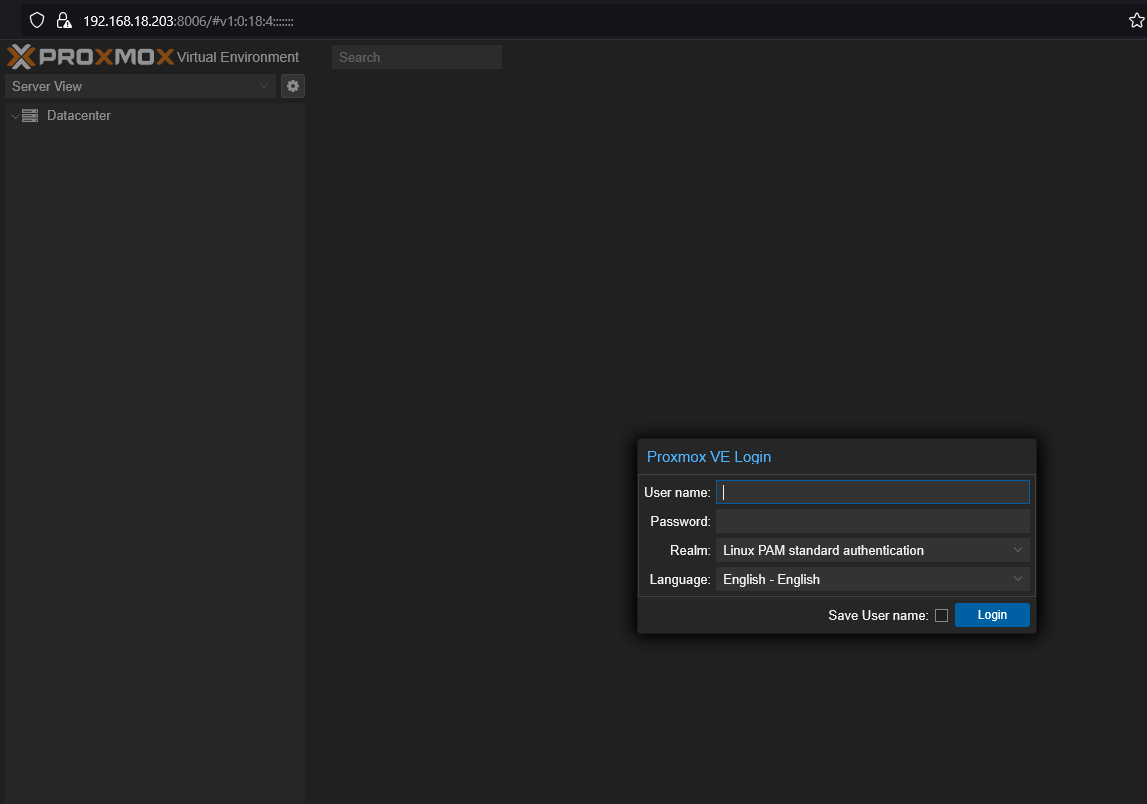This screenshot has width=1147, height=804.
Task: Bookmark this page with the star icon
Action: 1136,20
